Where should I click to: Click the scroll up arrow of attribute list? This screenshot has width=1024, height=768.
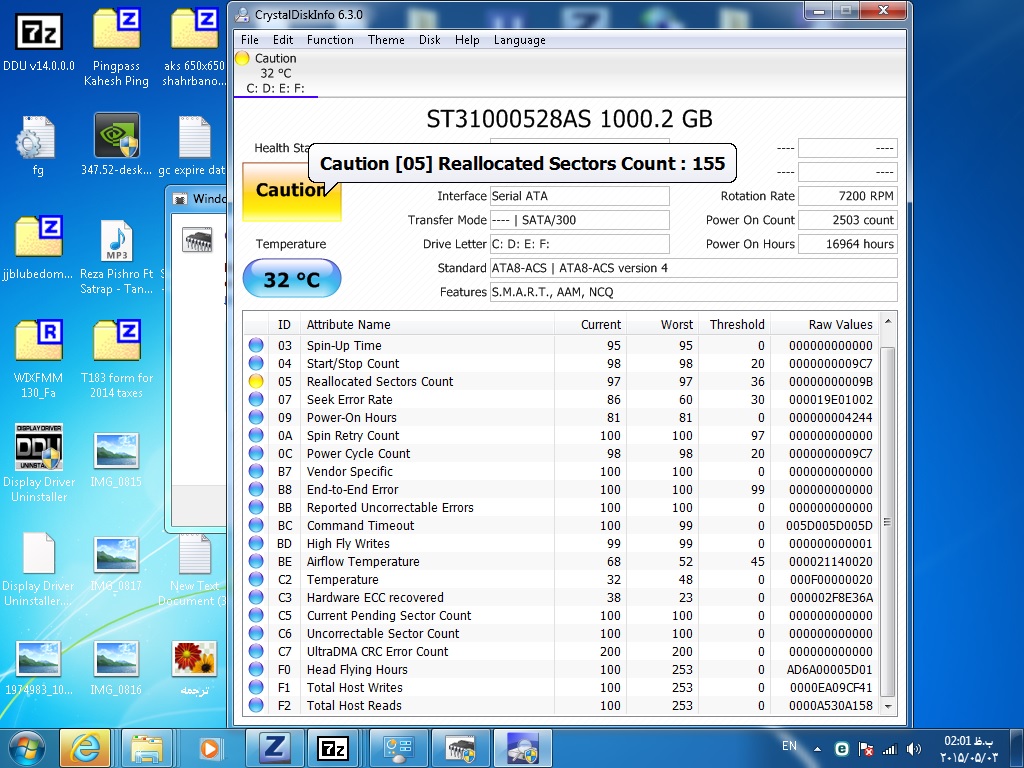click(x=888, y=321)
